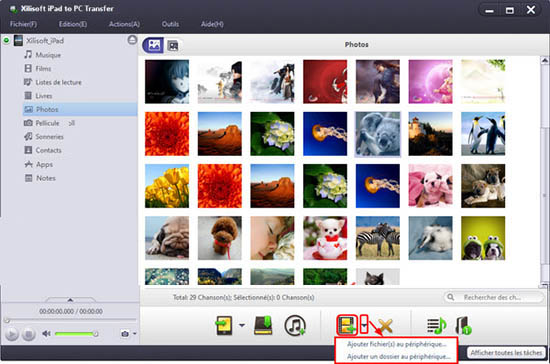Select the yellow tulips thumbnail
This screenshot has height=364, width=550.
point(167,186)
